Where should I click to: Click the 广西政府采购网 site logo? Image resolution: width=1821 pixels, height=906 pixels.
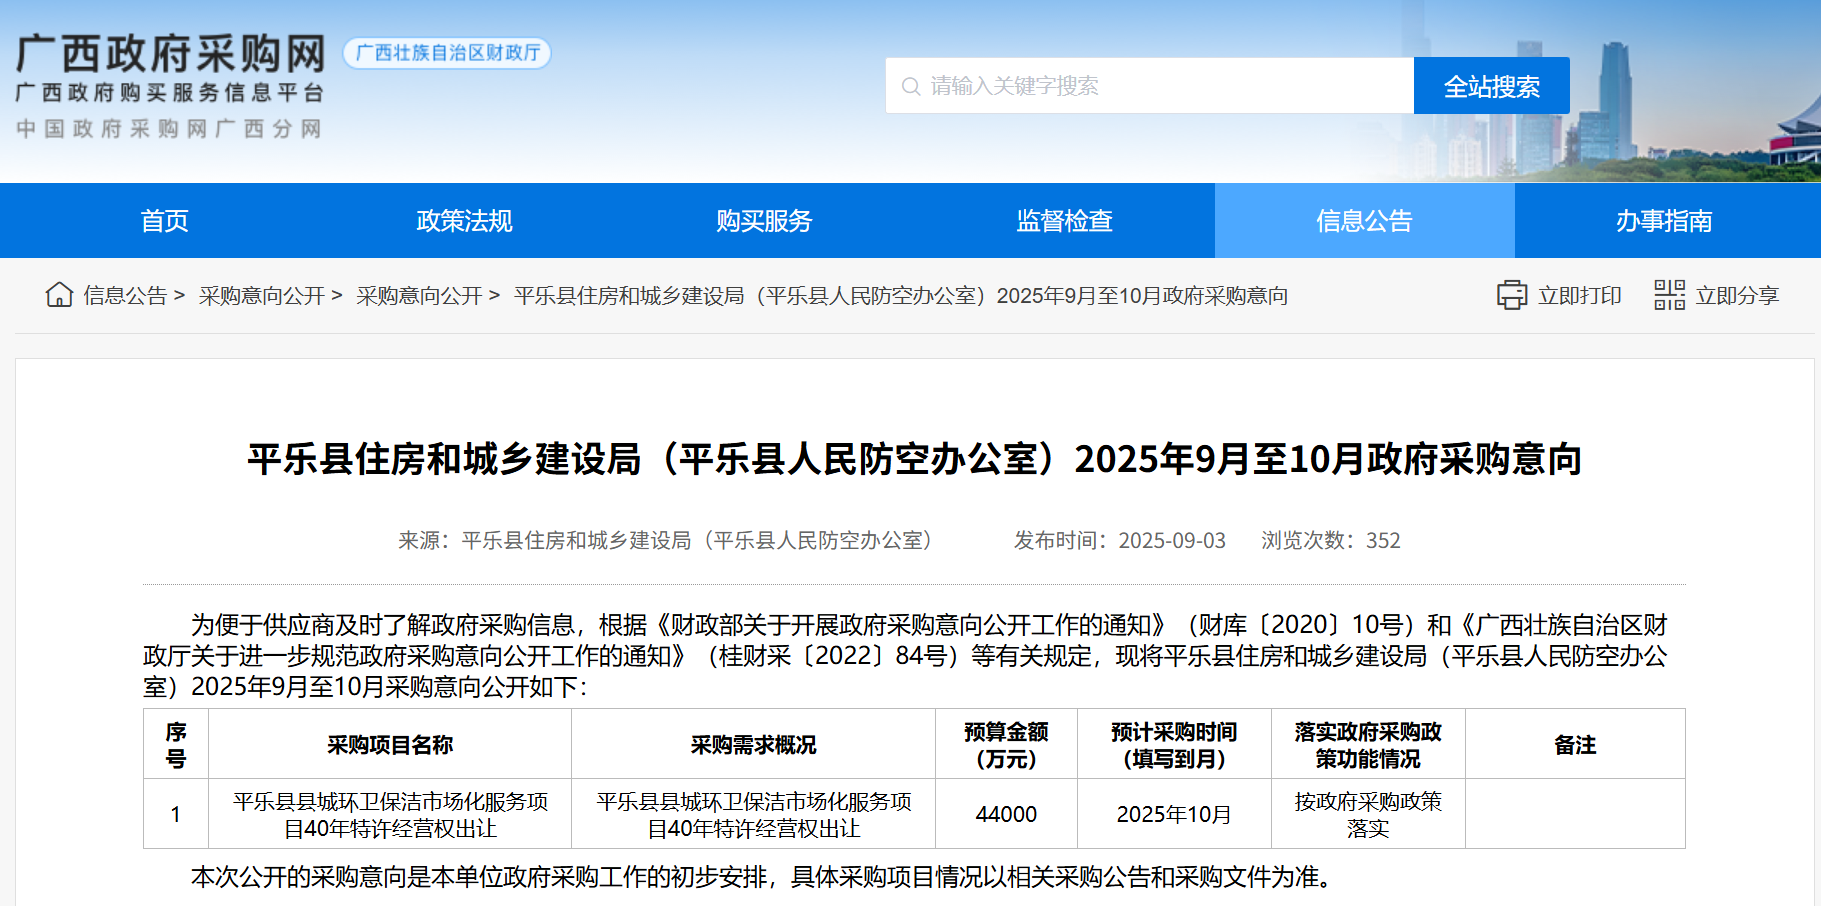[x=171, y=55]
